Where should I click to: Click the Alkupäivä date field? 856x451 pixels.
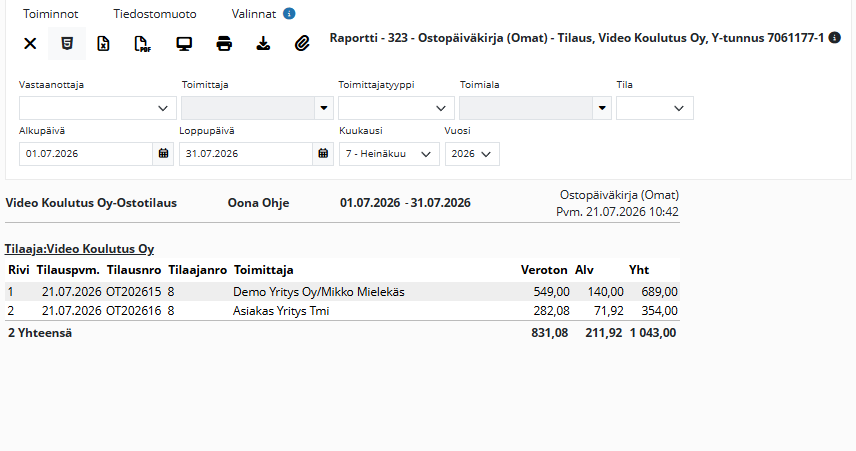point(86,154)
